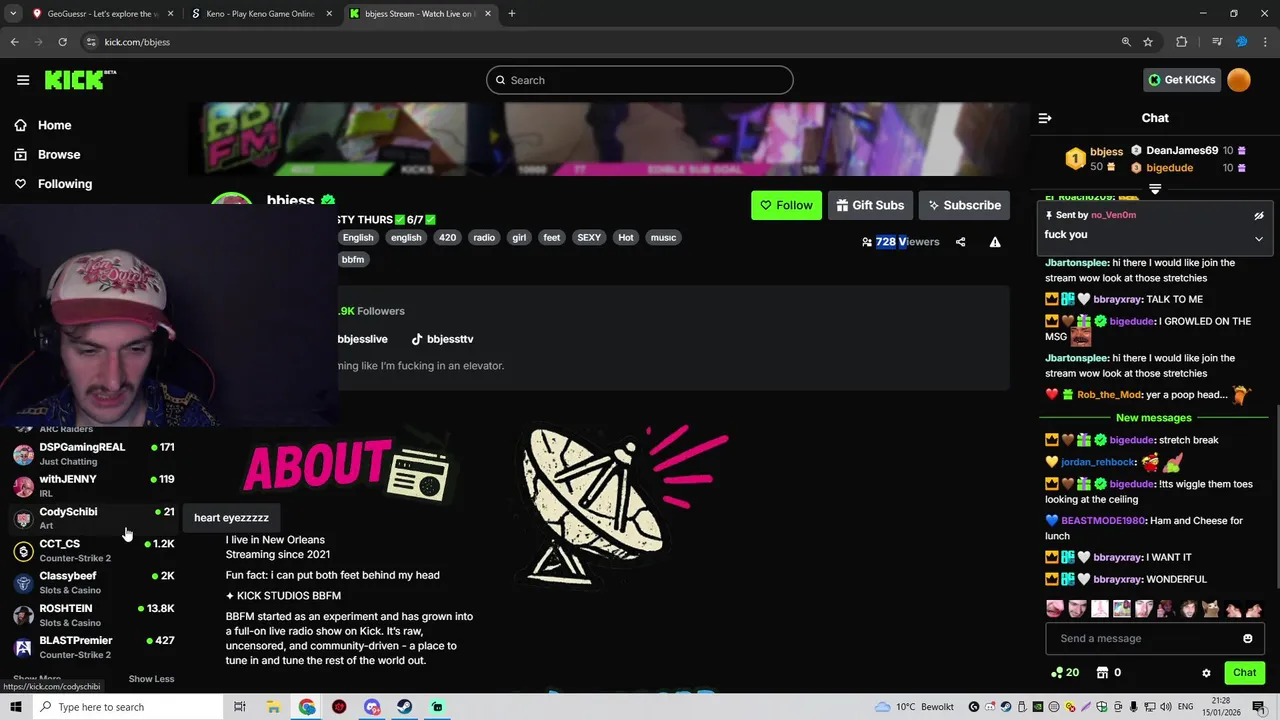1280x720 pixels.
Task: Click Rob_the_Mod username in chat
Action: (x=1110, y=395)
